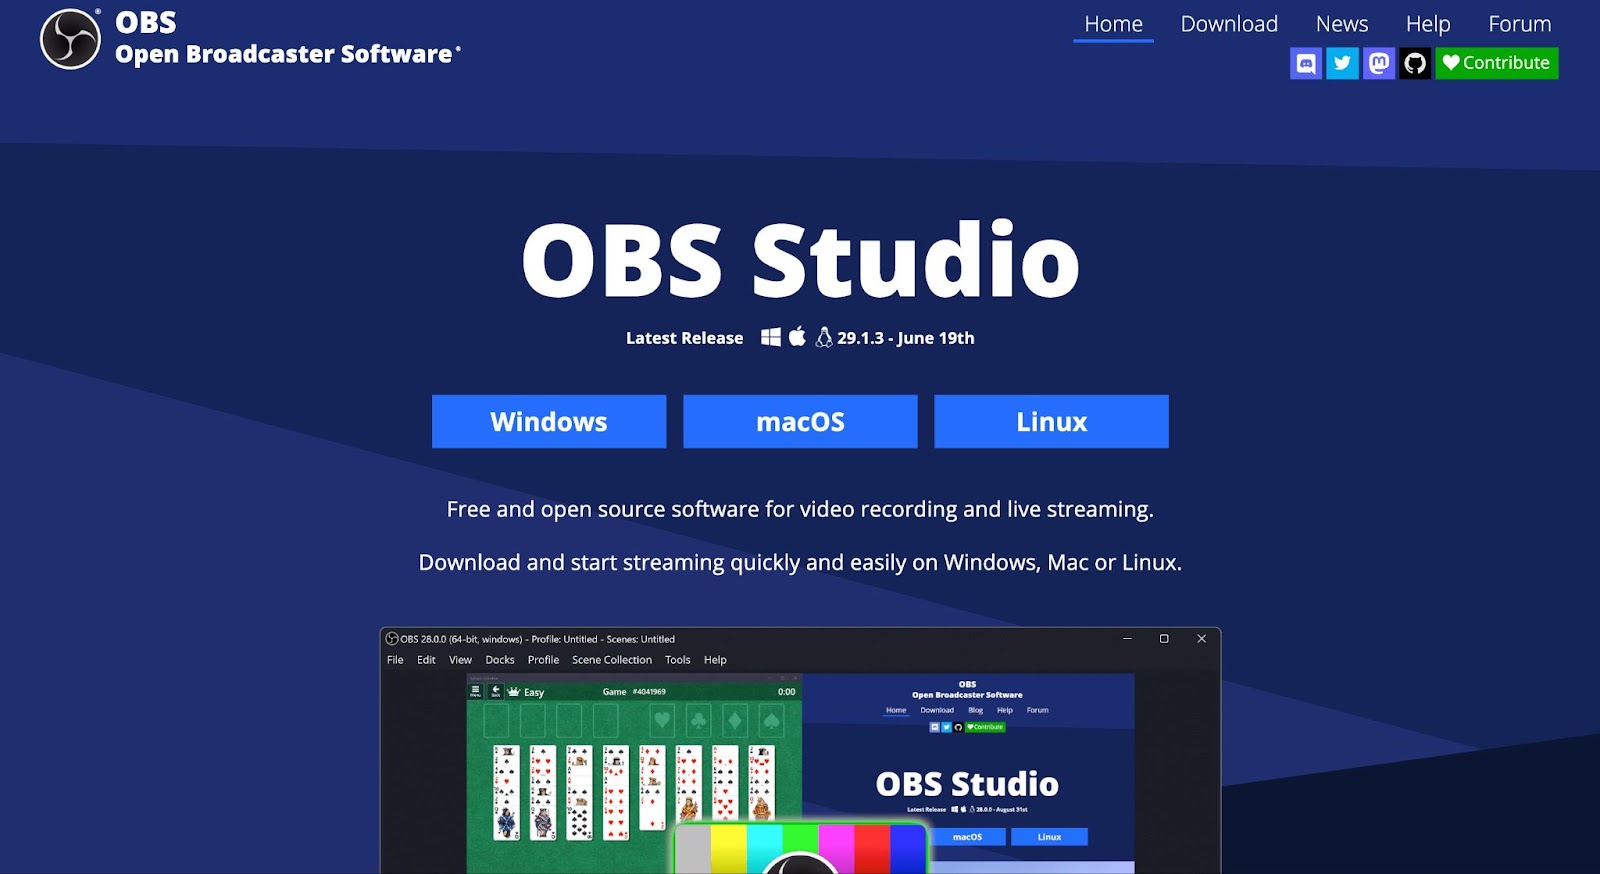Click the Latest Release label
The image size is (1600, 874).
click(685, 338)
